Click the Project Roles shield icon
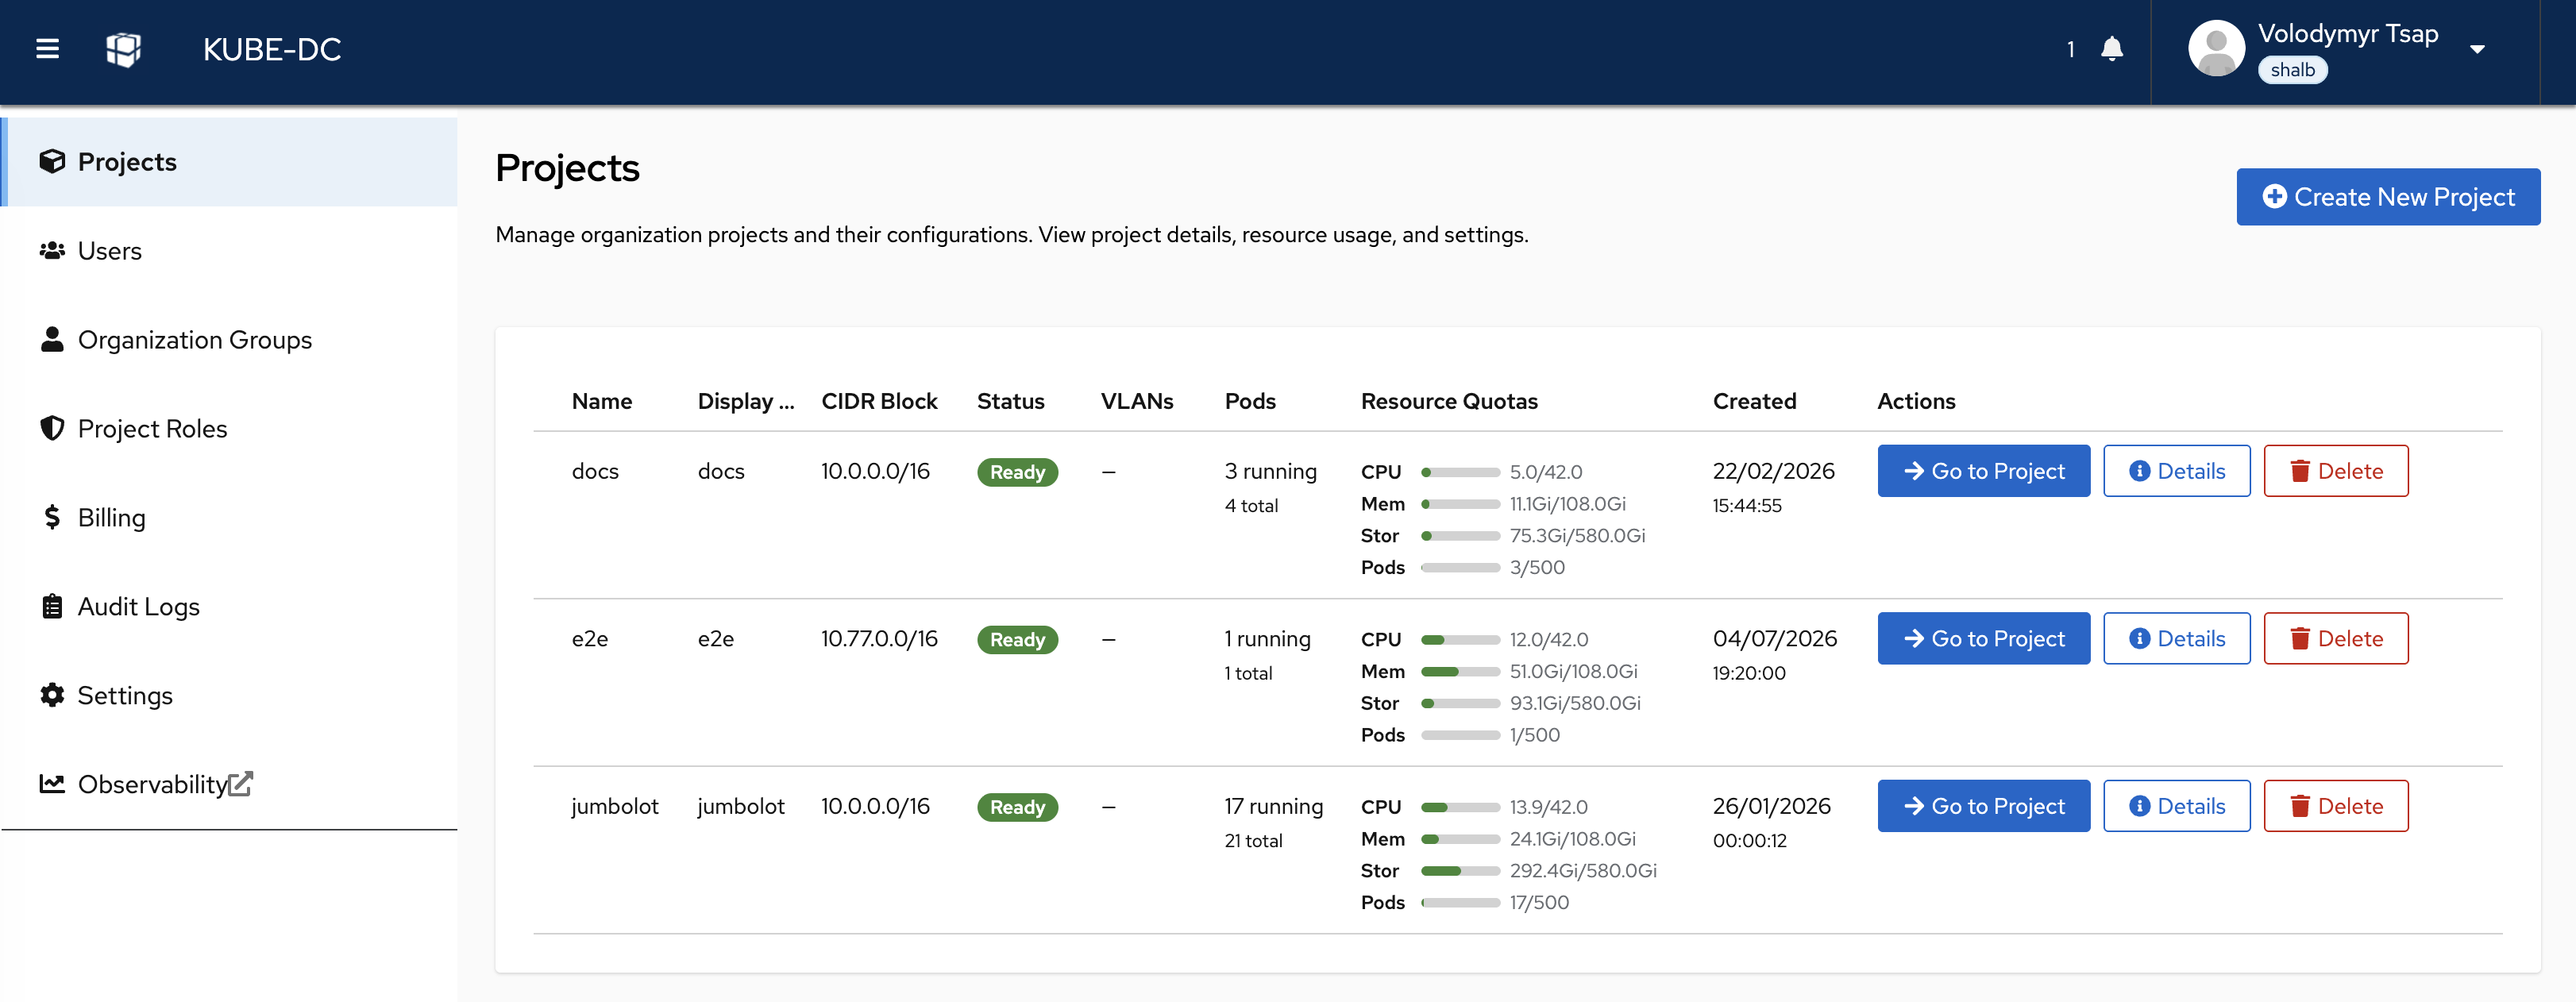Screen dimensions: 2576x1002 coord(52,429)
